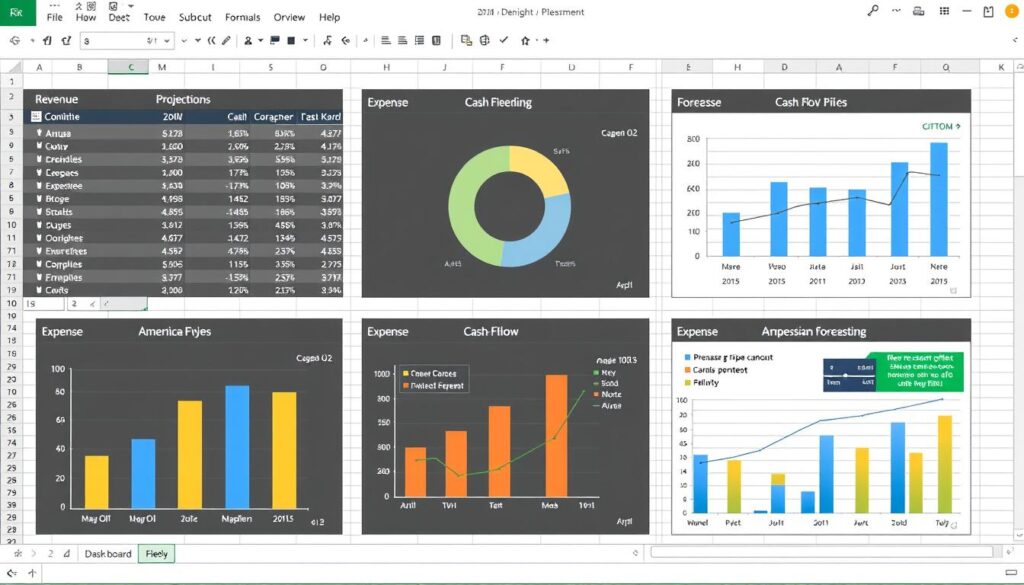Select the pen annotation icon on the toolbar

click(x=225, y=41)
